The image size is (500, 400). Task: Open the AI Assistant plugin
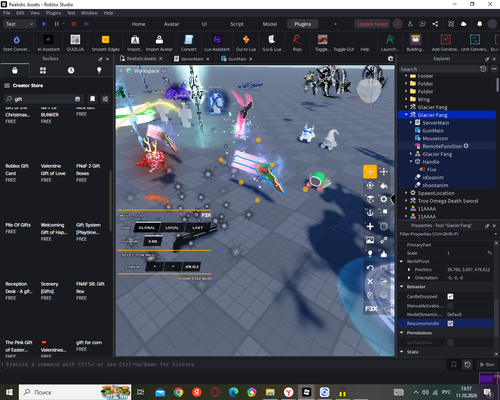click(x=49, y=40)
